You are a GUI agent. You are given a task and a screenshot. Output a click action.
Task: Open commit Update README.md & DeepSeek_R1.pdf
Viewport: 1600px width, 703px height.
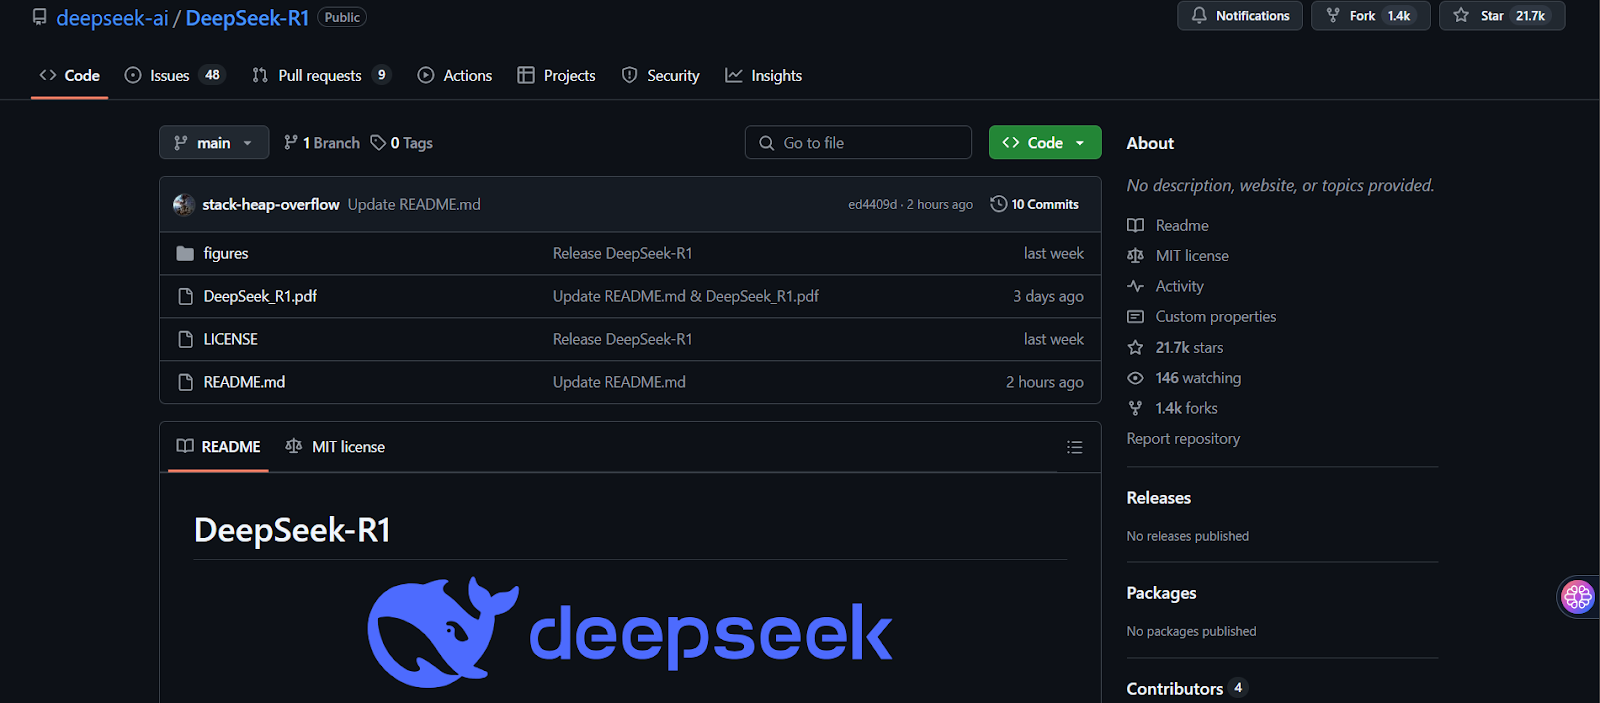[x=686, y=297]
